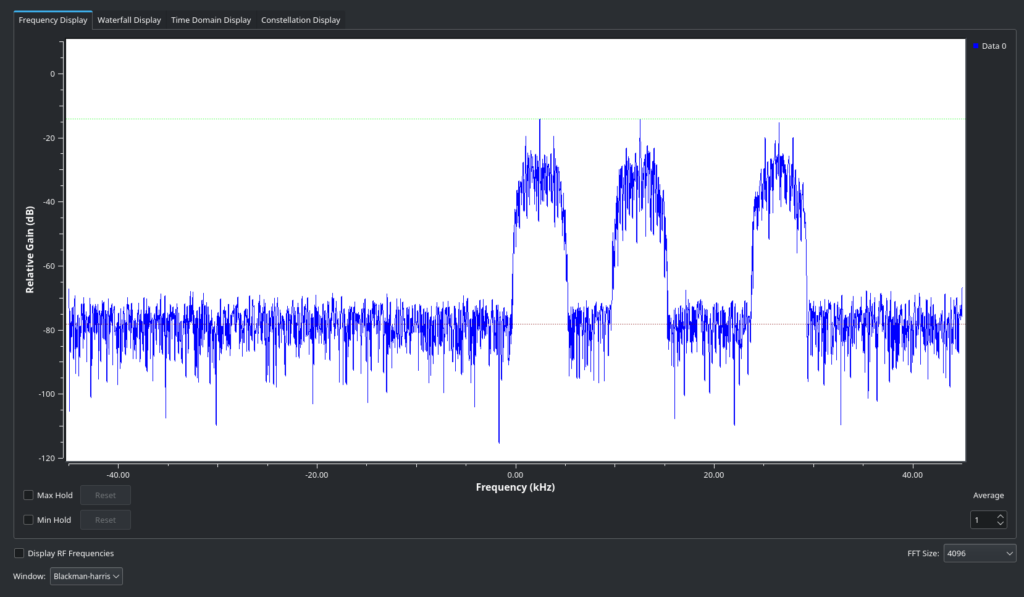Switch to the Waterfall Display tab
1024x597 pixels.
coord(128,20)
